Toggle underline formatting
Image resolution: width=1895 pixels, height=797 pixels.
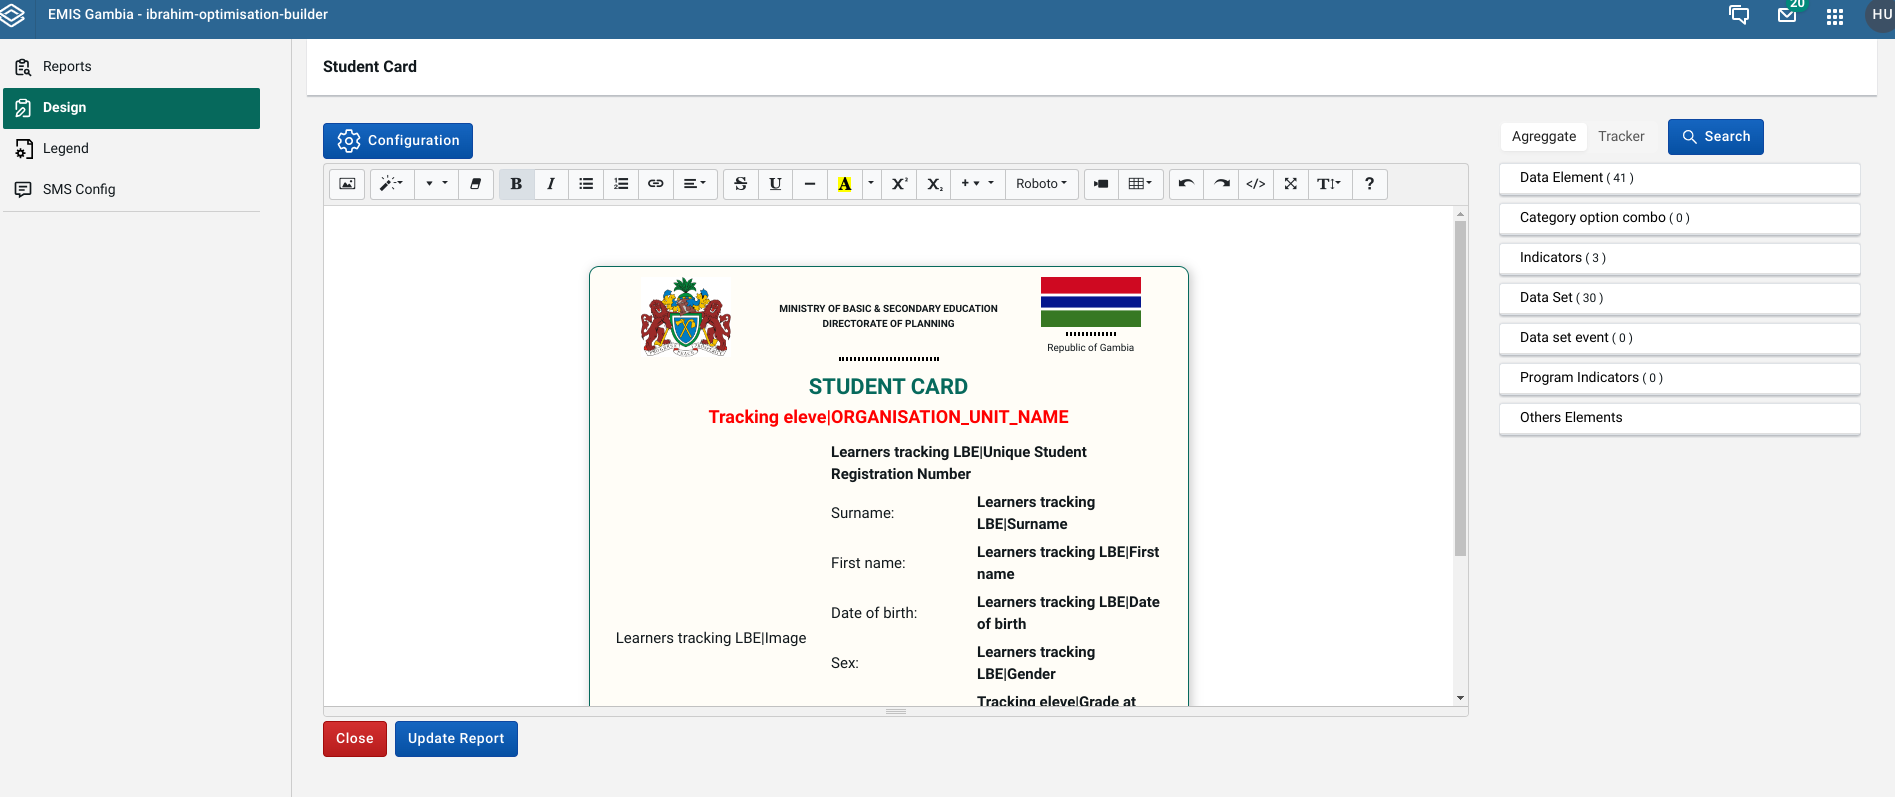(775, 184)
